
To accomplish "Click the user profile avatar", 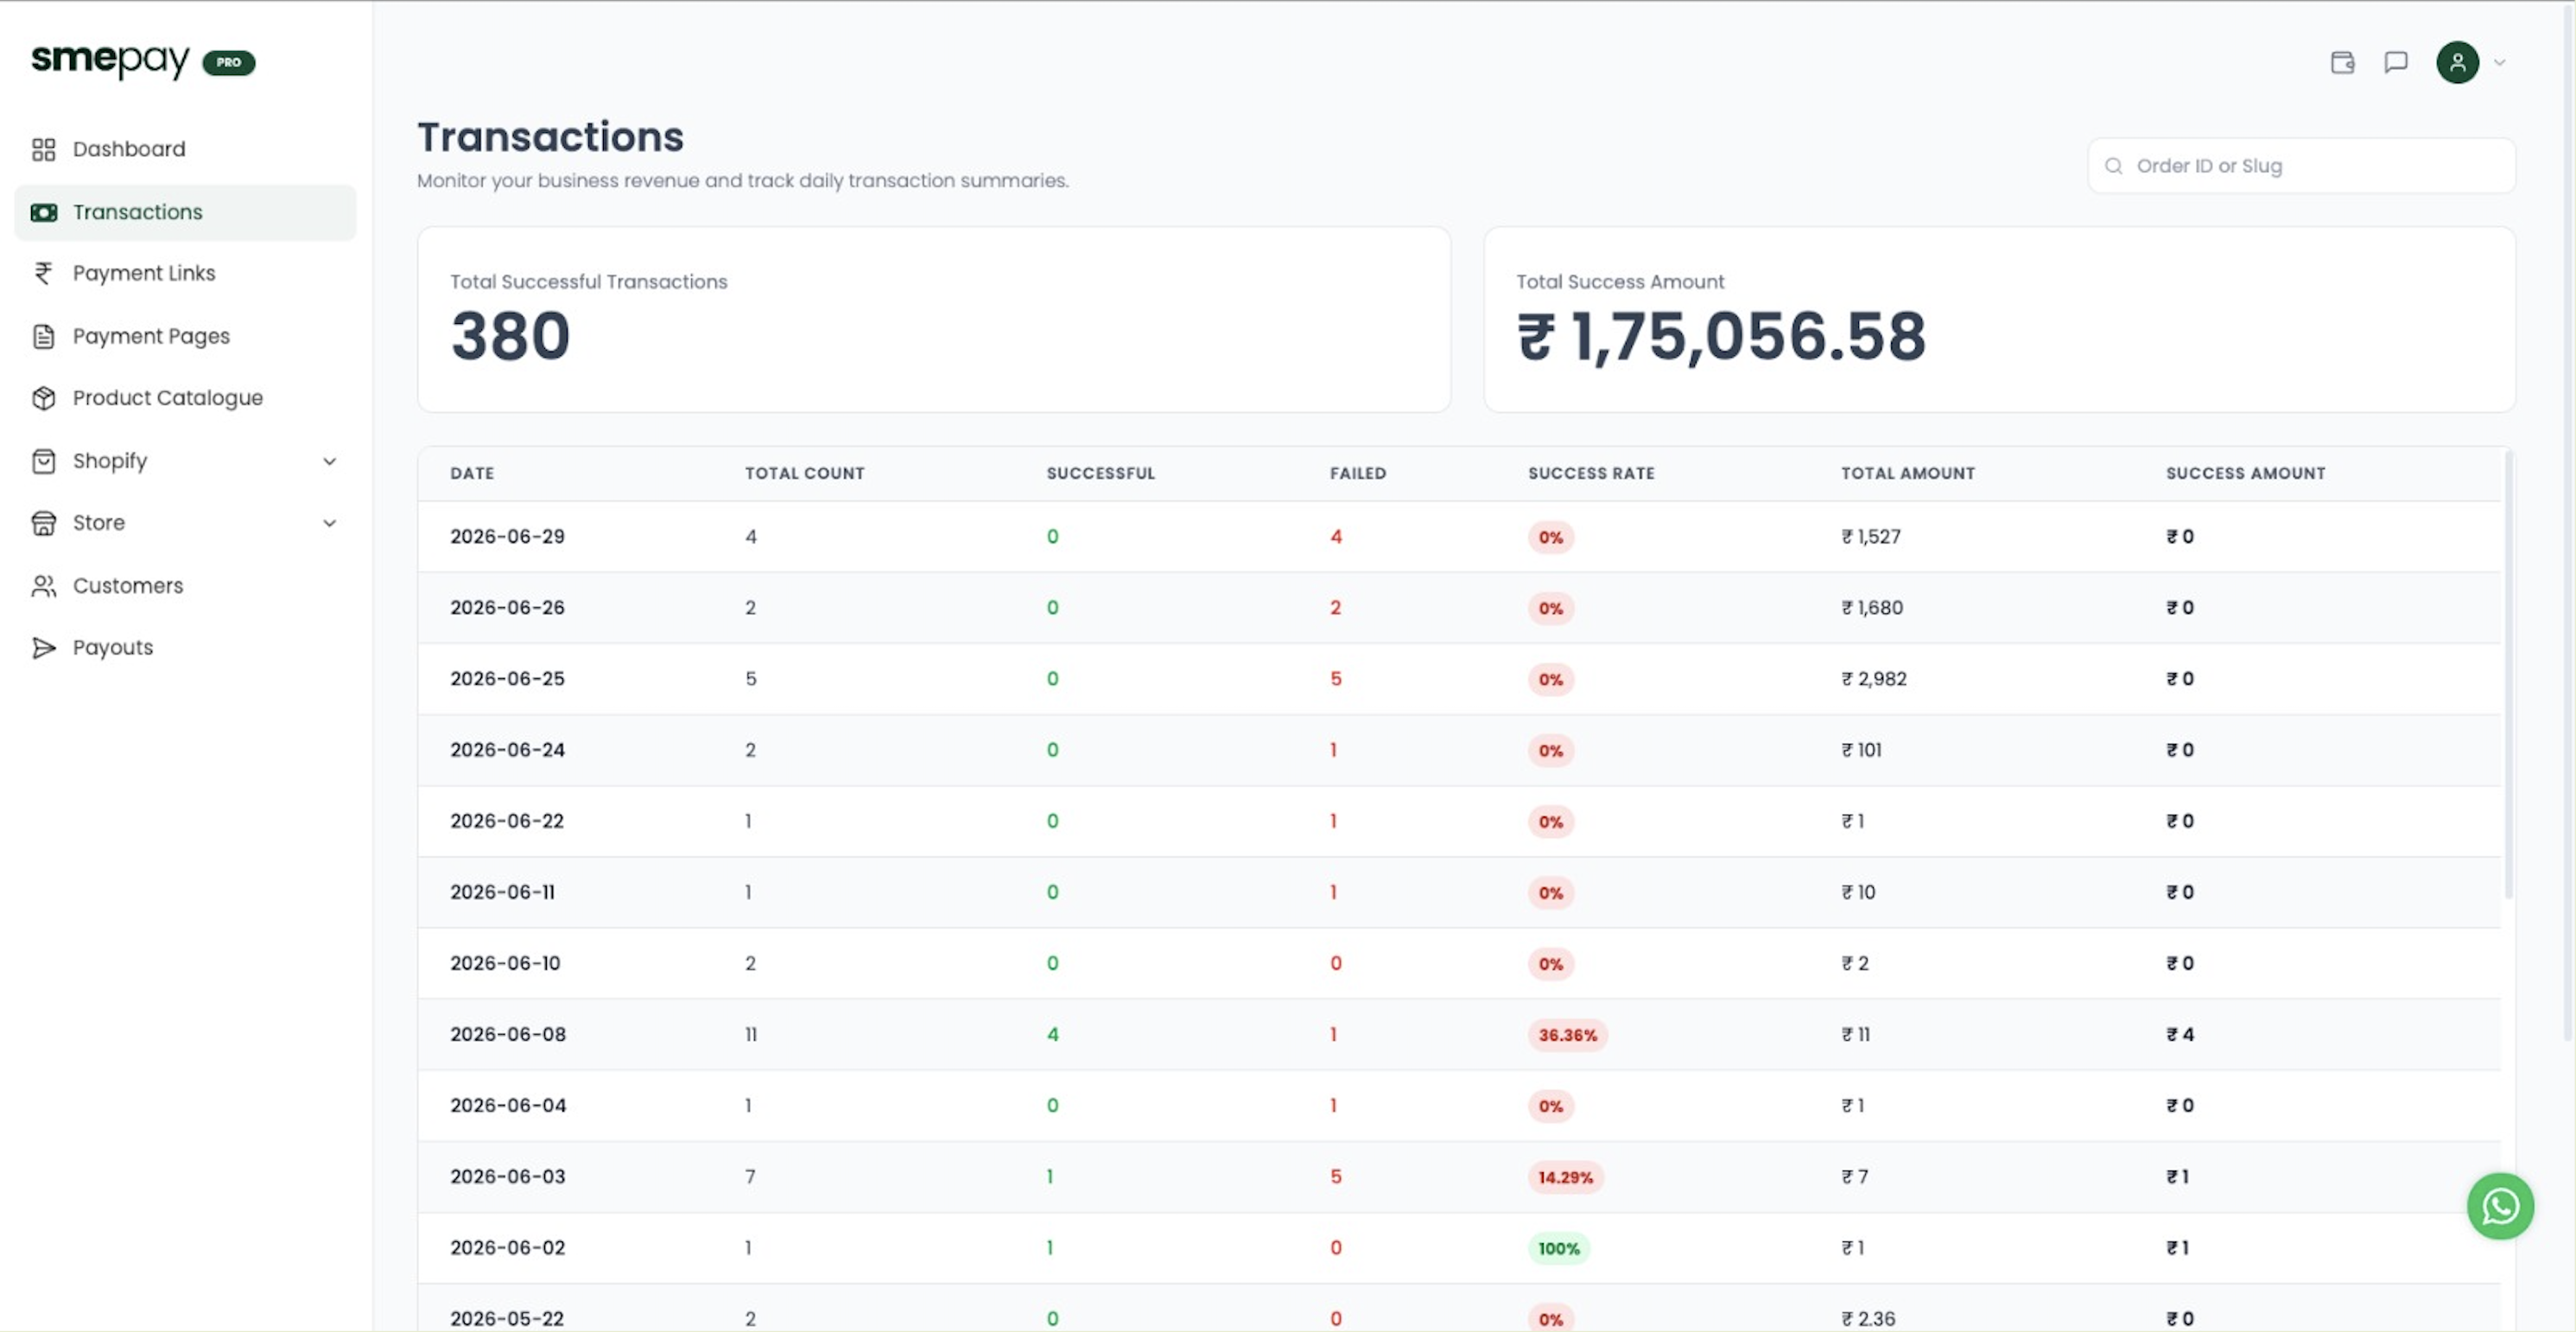I will coord(2457,62).
